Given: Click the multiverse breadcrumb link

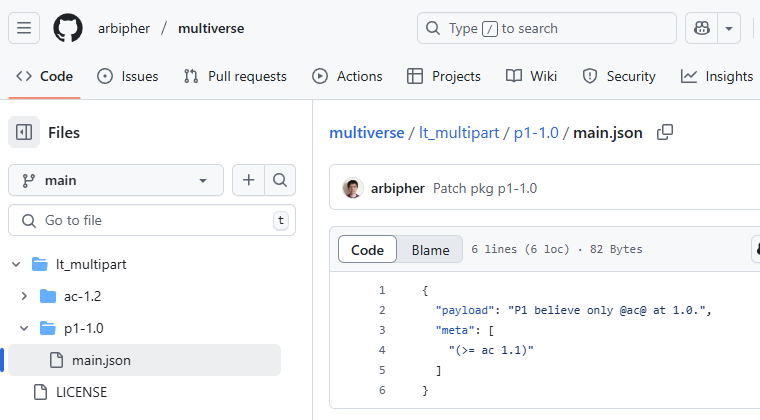Looking at the screenshot, I should [x=366, y=132].
